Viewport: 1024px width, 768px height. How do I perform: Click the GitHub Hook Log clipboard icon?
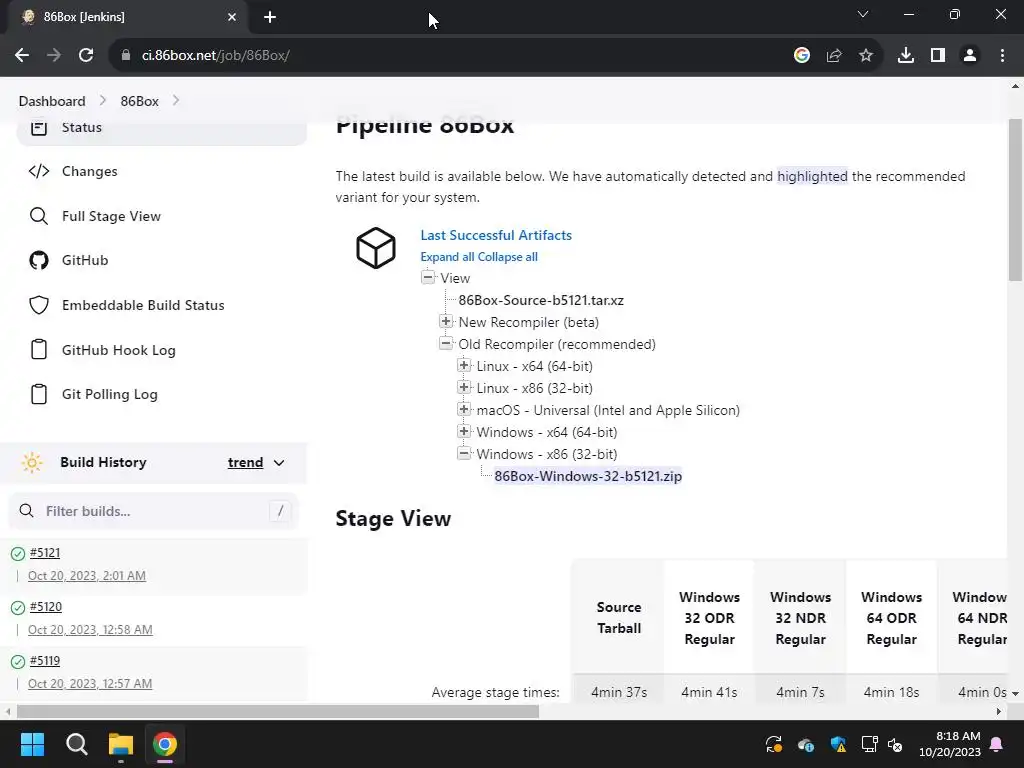39,350
